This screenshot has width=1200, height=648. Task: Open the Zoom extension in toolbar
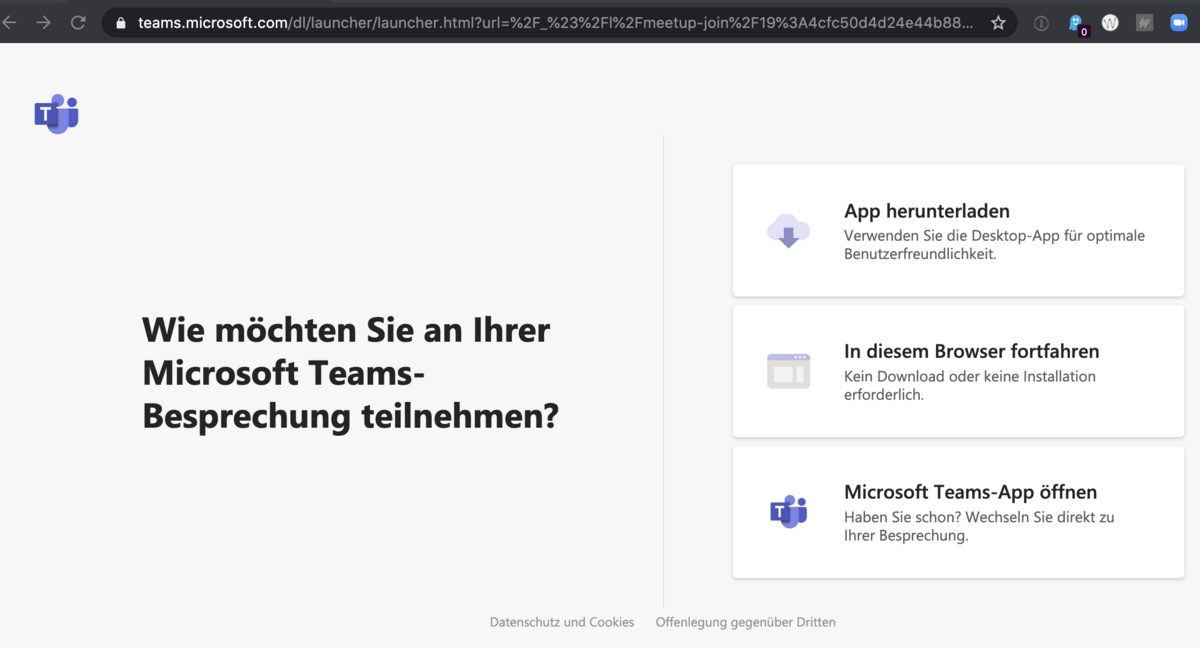(1178, 23)
